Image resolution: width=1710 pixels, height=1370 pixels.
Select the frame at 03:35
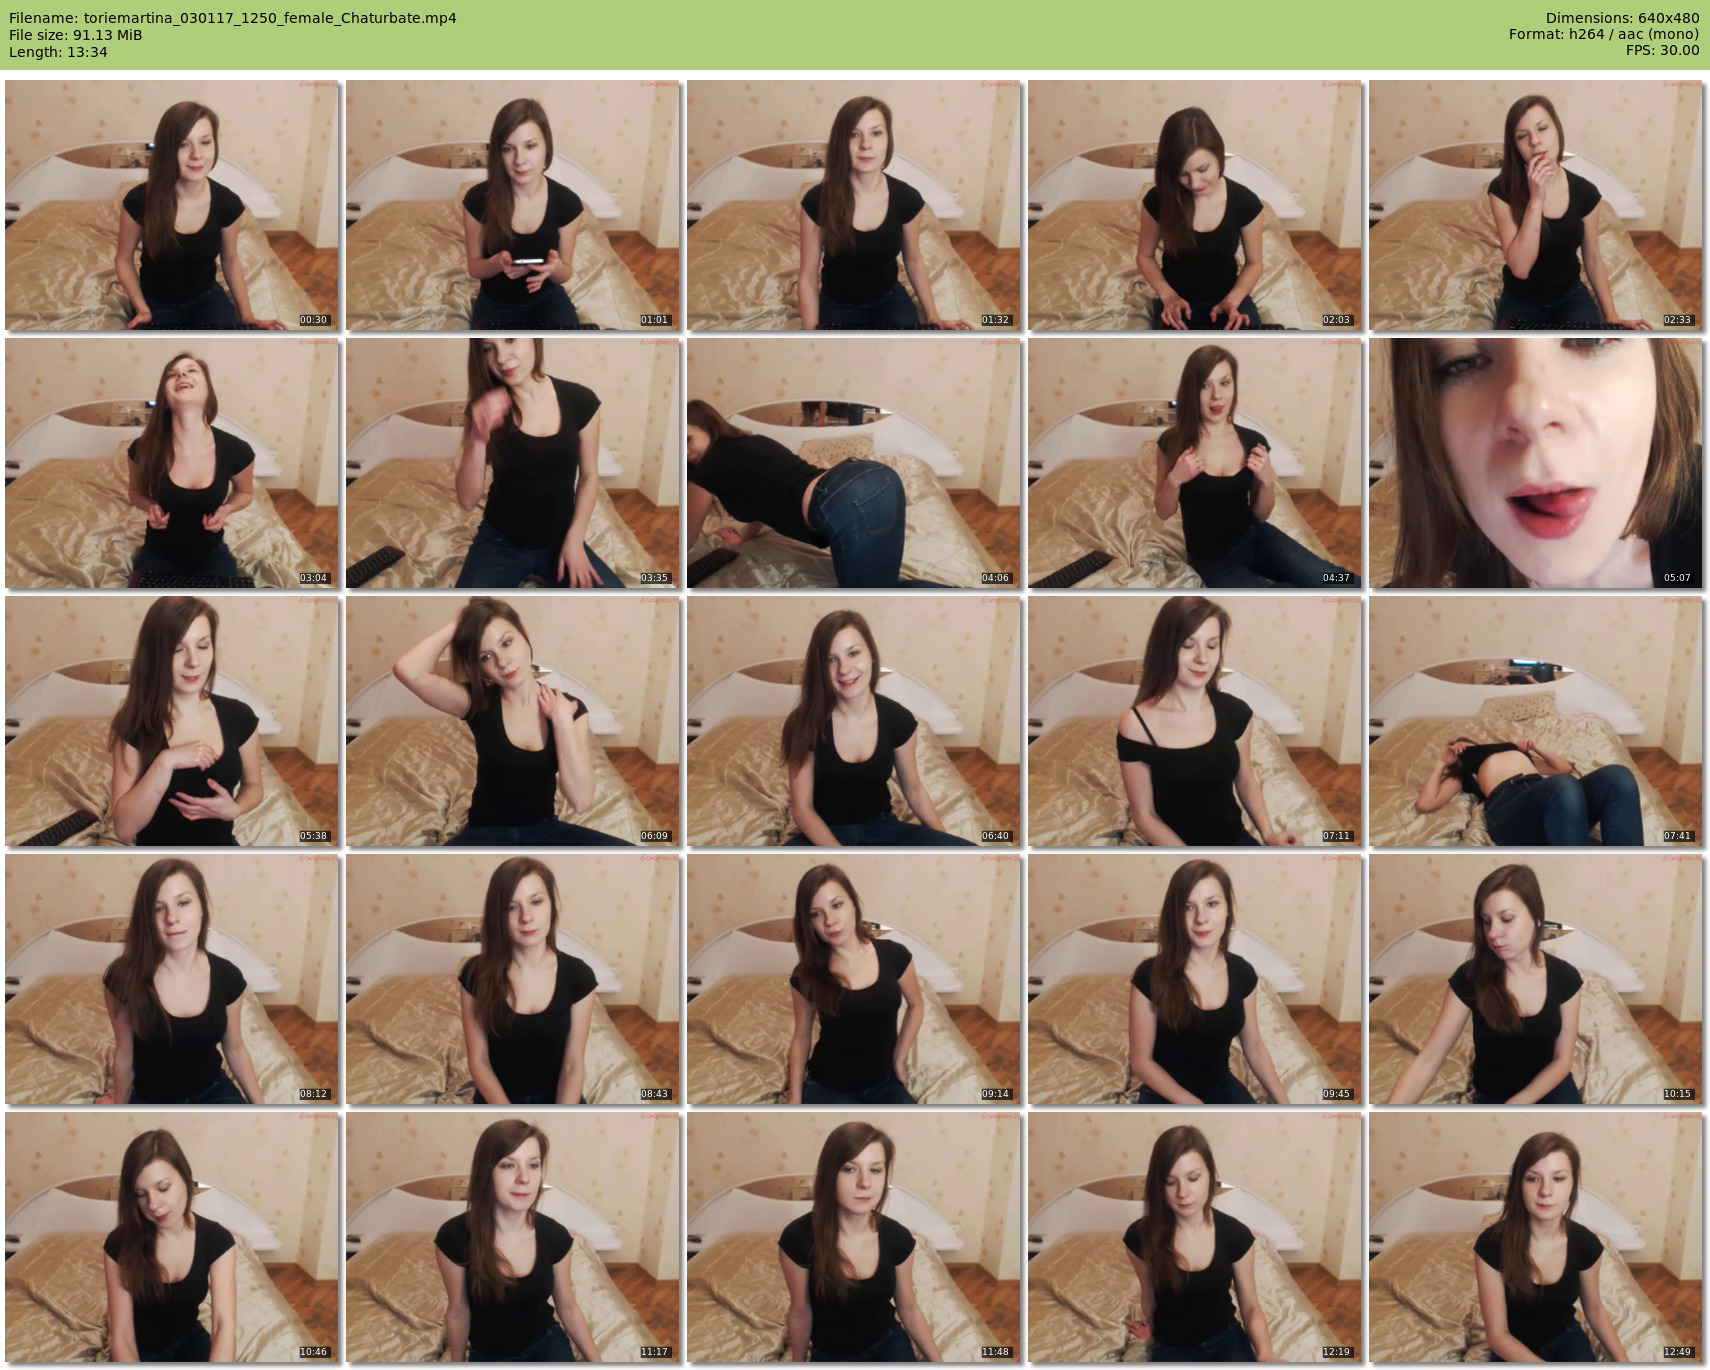pyautogui.click(x=513, y=463)
